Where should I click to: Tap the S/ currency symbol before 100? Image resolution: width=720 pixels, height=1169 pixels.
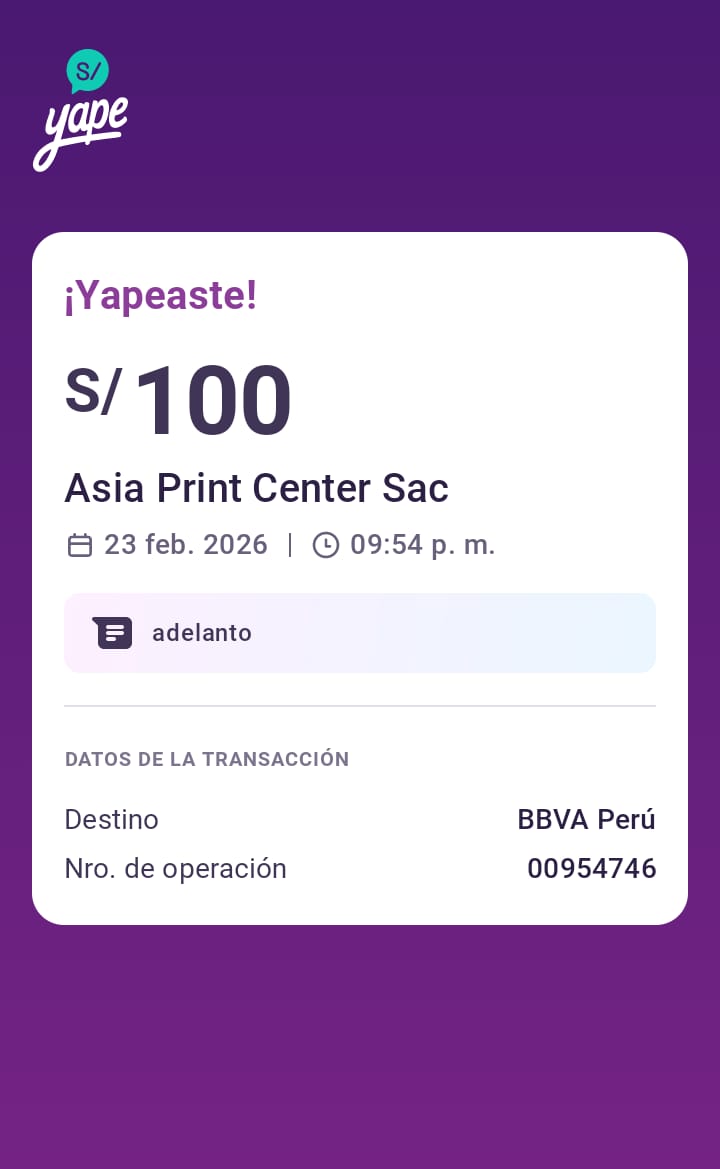click(93, 391)
